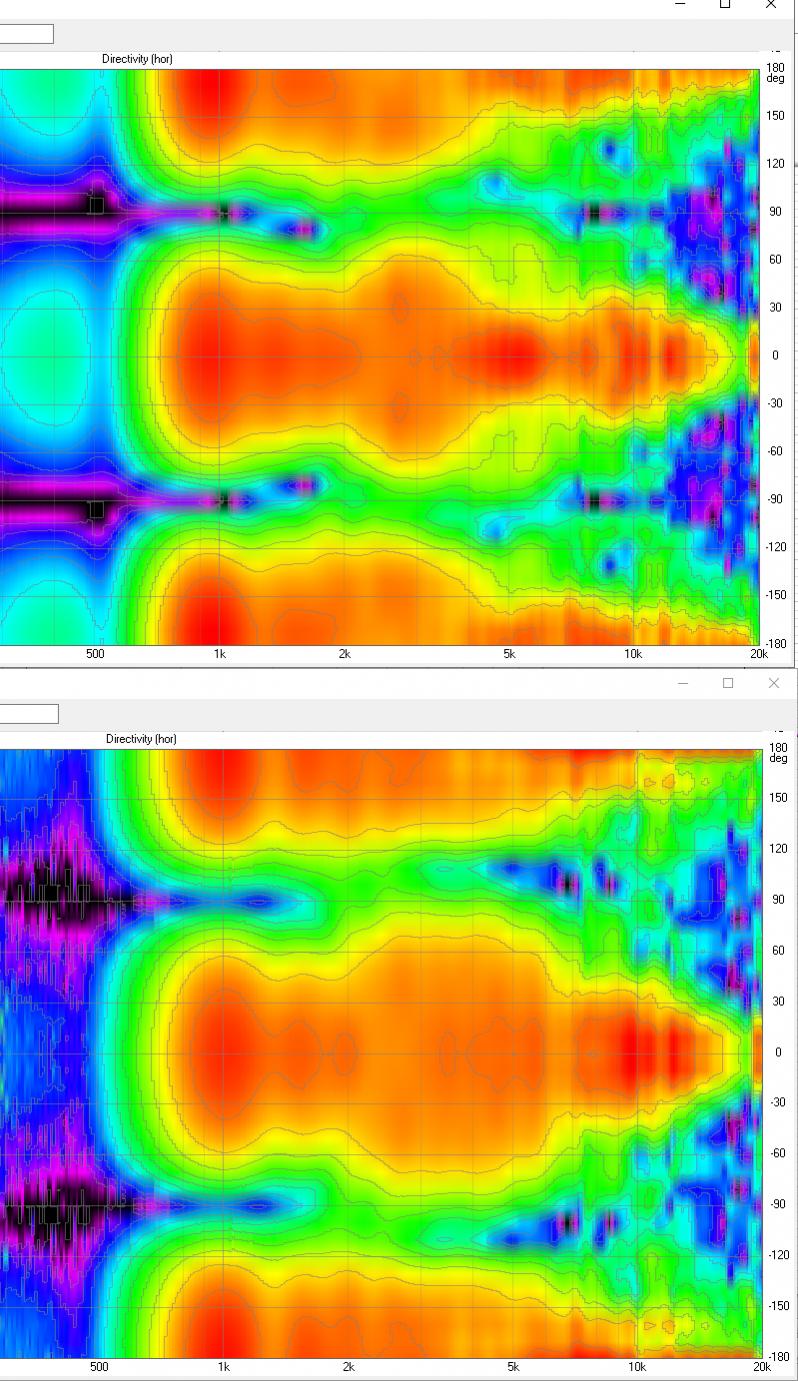Click the -120 degree label on the lower plot
Viewport: 798px width, 1381px height.
(780, 1254)
